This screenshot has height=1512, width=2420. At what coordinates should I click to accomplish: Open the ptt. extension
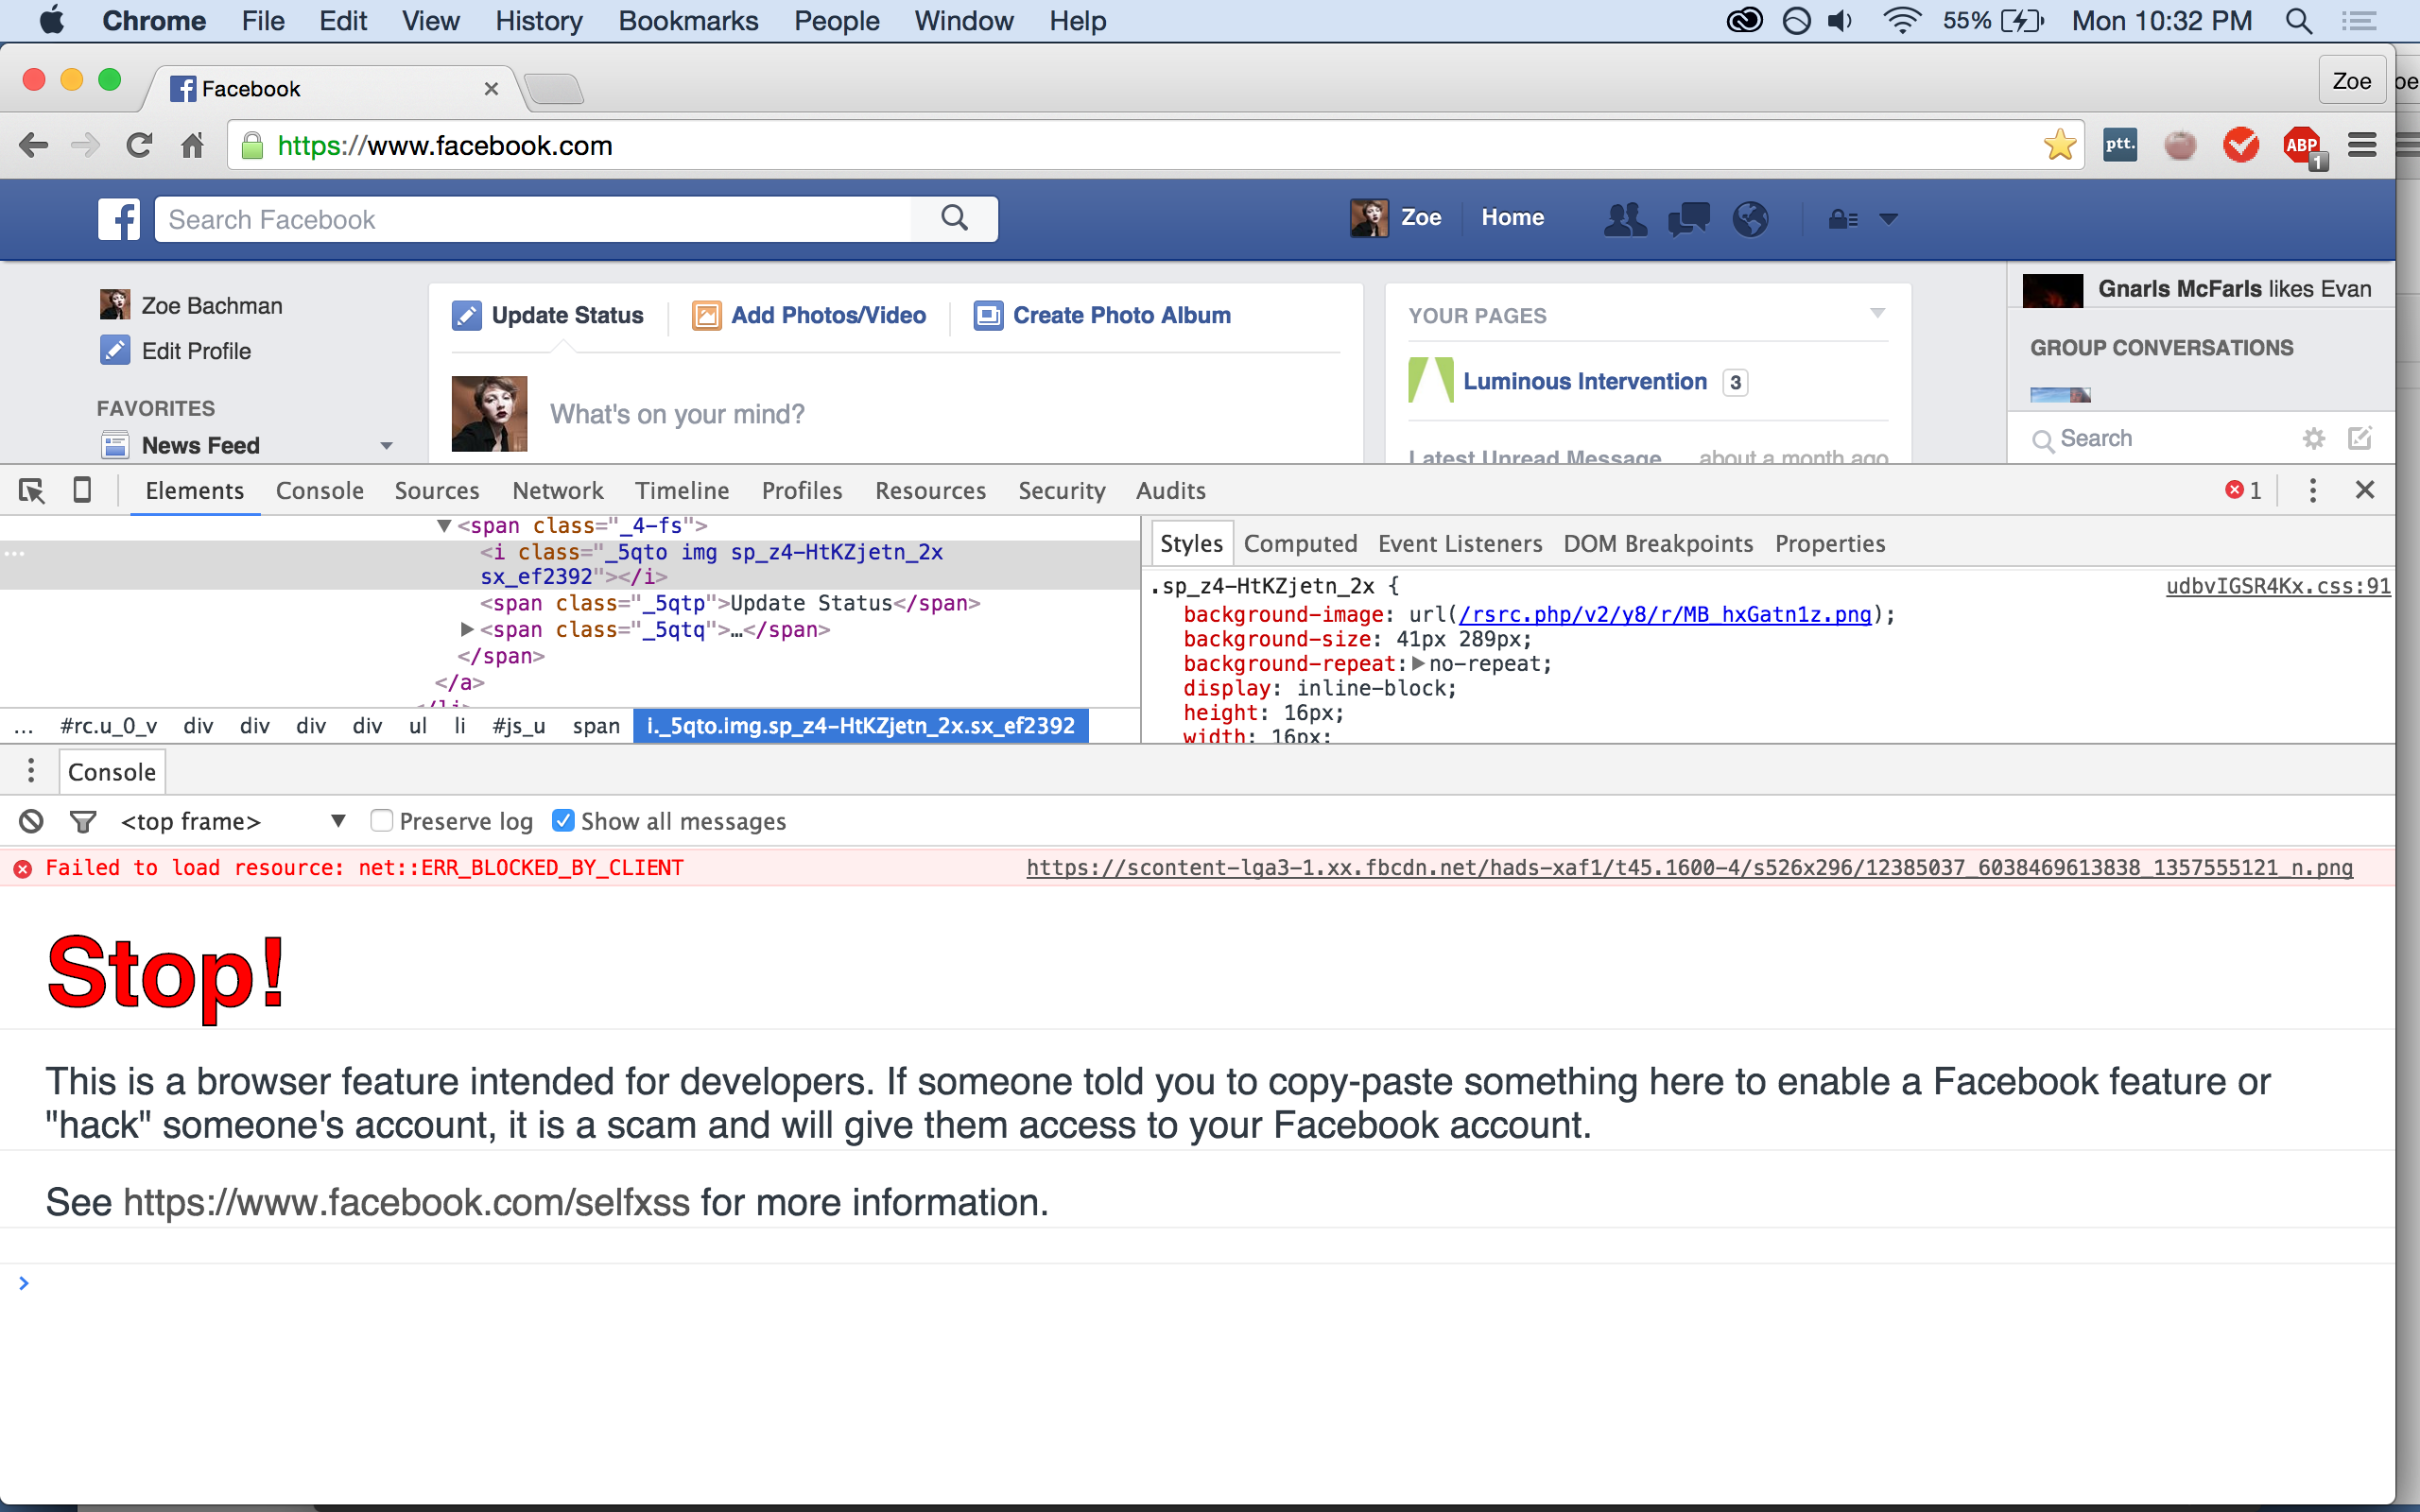(x=2120, y=145)
